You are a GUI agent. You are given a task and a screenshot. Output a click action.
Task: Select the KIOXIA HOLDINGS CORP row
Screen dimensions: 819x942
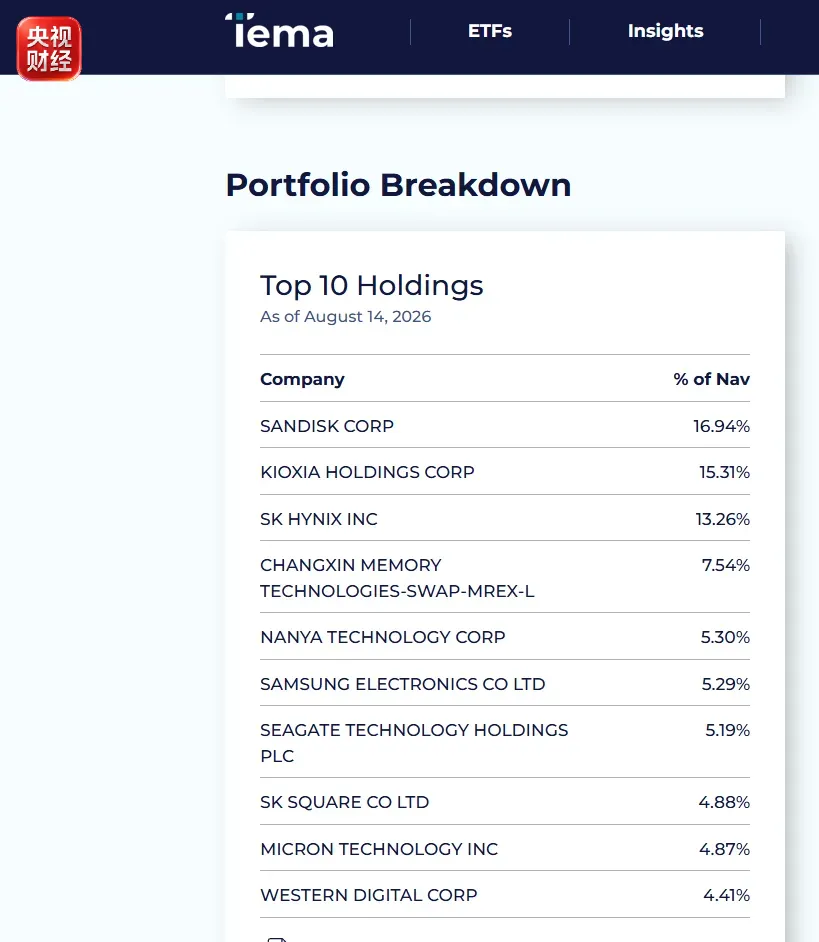tap(505, 472)
